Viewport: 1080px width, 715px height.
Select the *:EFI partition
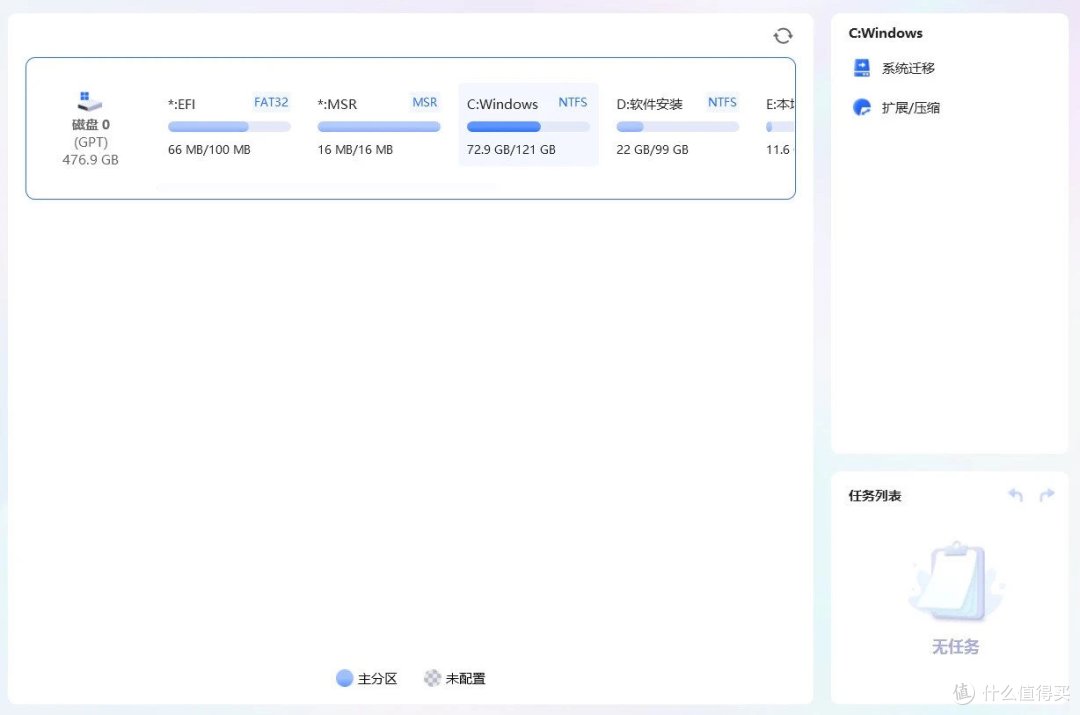(x=229, y=125)
